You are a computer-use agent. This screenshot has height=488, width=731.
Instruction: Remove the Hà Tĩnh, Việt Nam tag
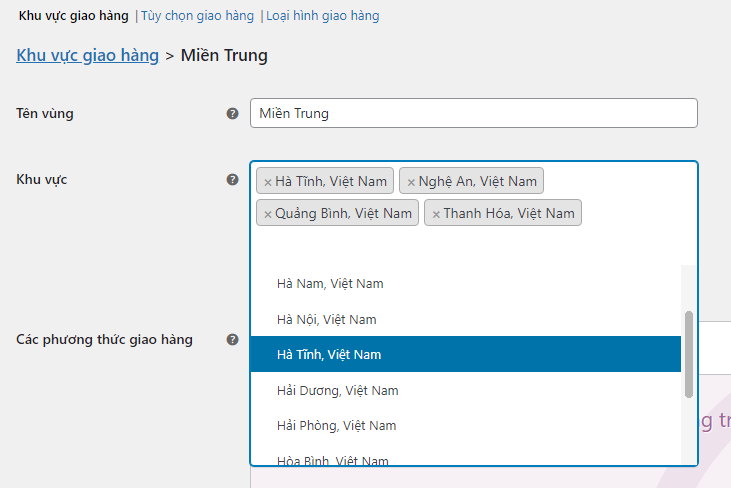click(x=267, y=182)
